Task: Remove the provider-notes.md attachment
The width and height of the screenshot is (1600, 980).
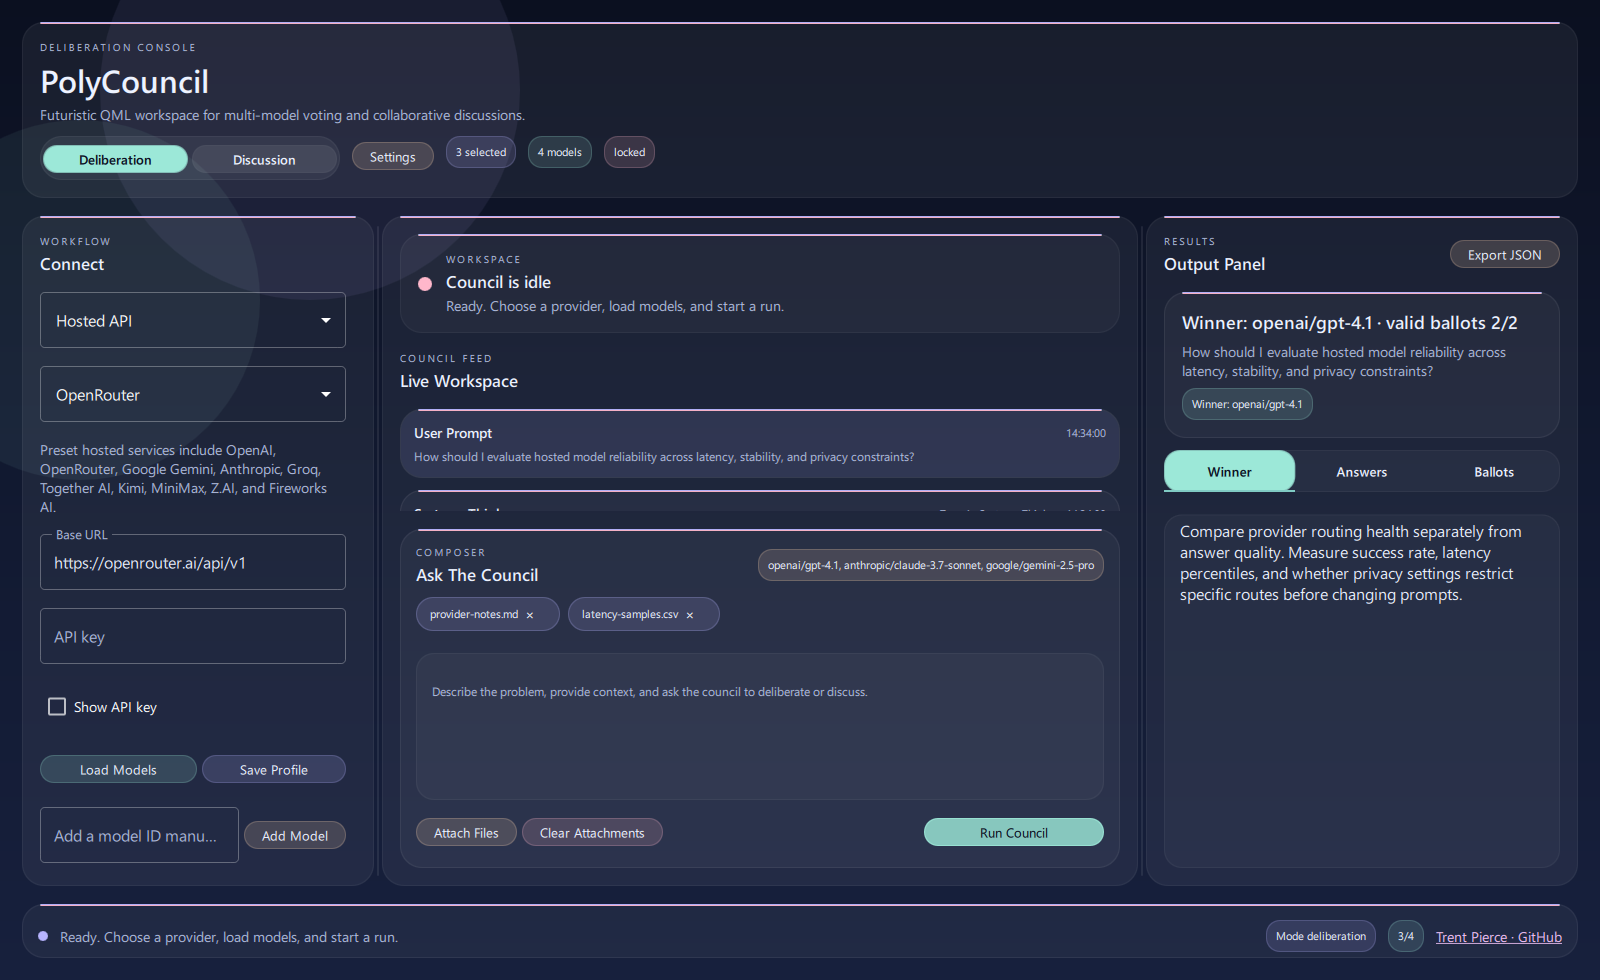Action: click(530, 615)
